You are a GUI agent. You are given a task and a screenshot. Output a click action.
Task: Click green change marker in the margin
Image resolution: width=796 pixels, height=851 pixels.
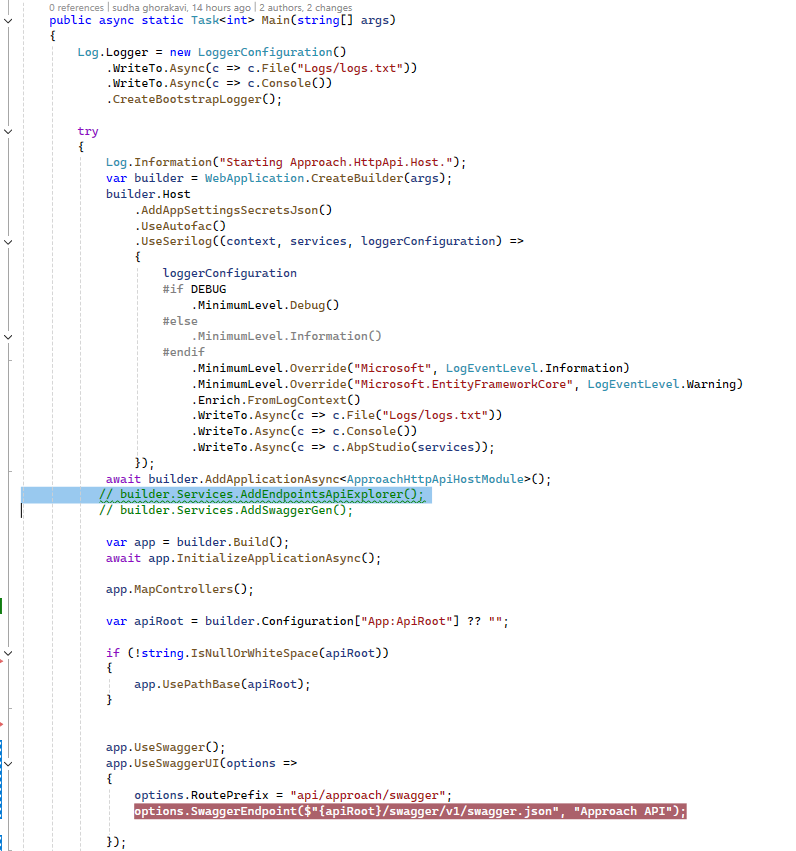click(2, 605)
